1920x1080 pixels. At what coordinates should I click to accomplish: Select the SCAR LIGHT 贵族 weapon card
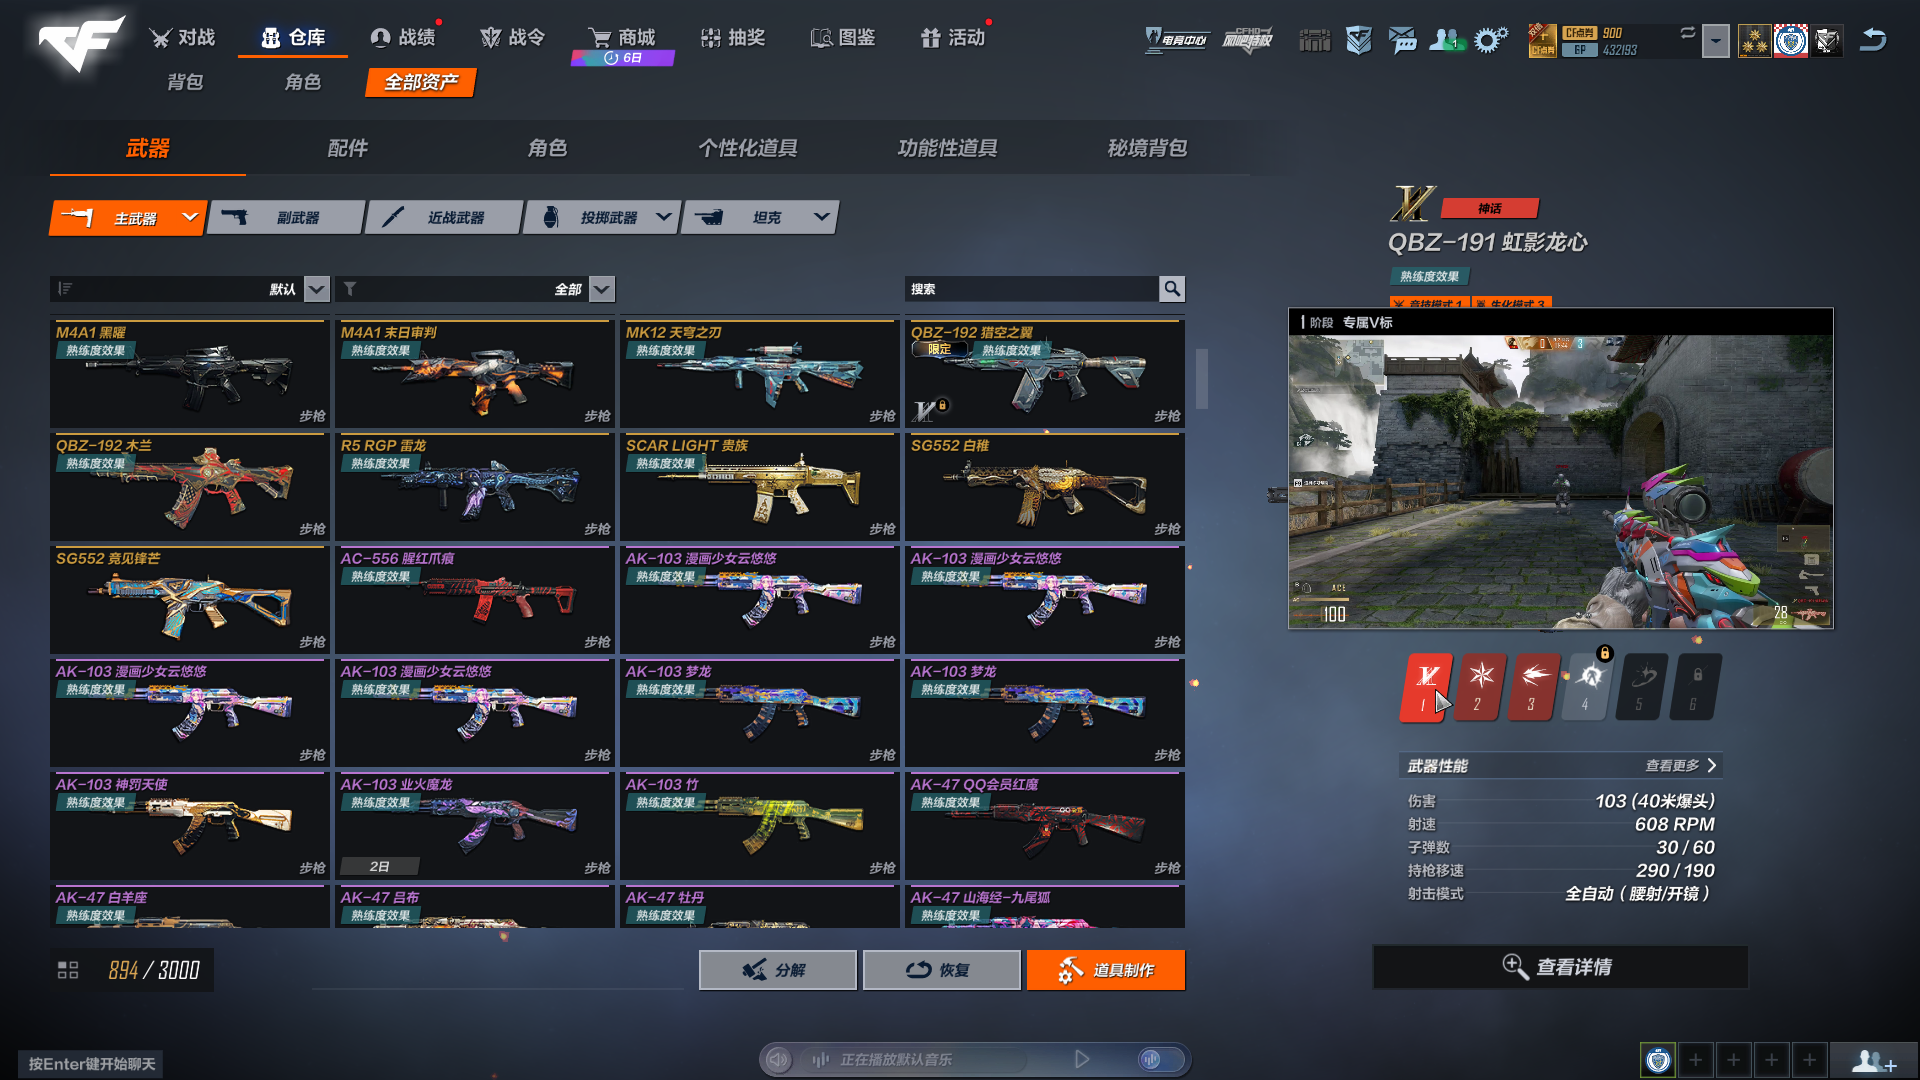759,487
